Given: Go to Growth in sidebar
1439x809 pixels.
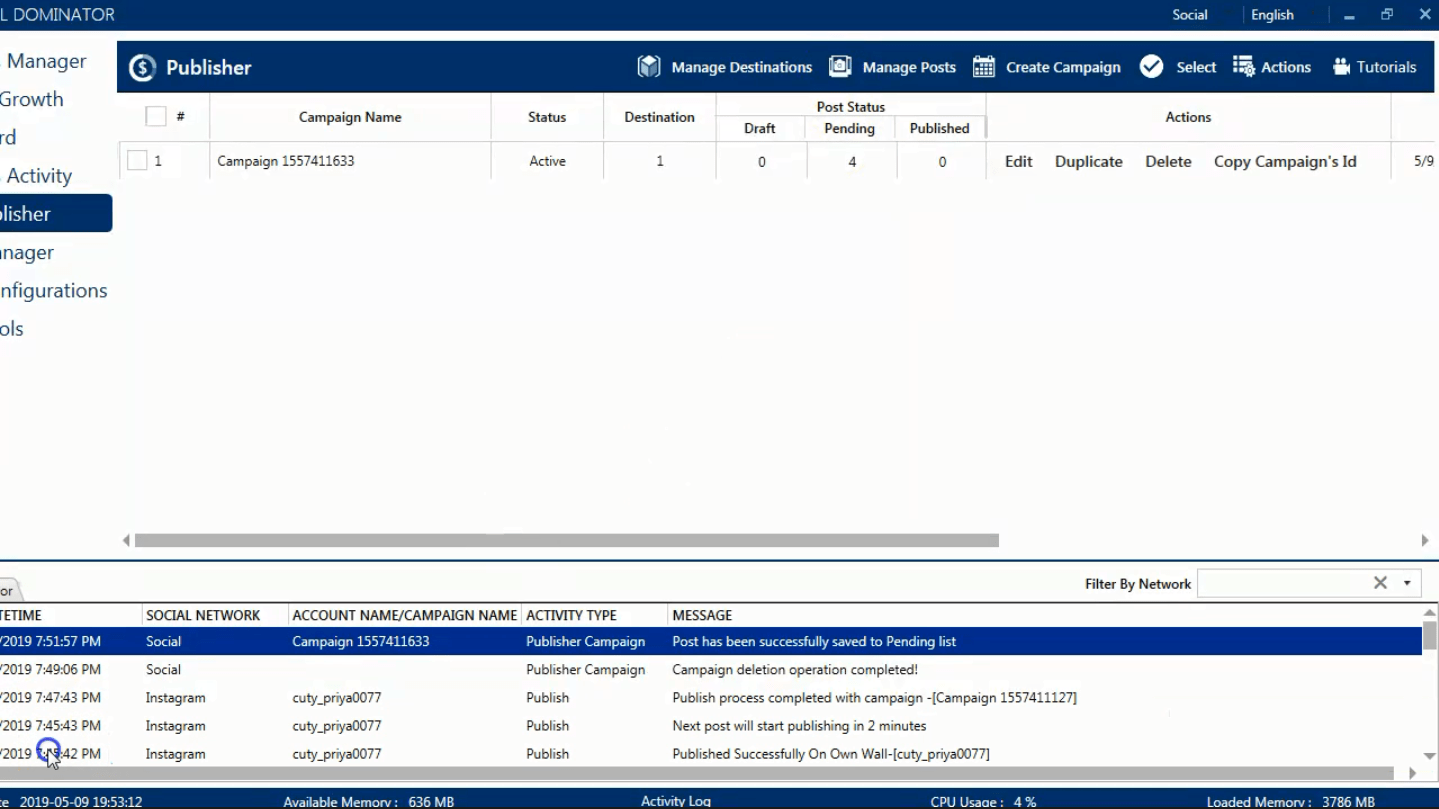Looking at the screenshot, I should 32,99.
